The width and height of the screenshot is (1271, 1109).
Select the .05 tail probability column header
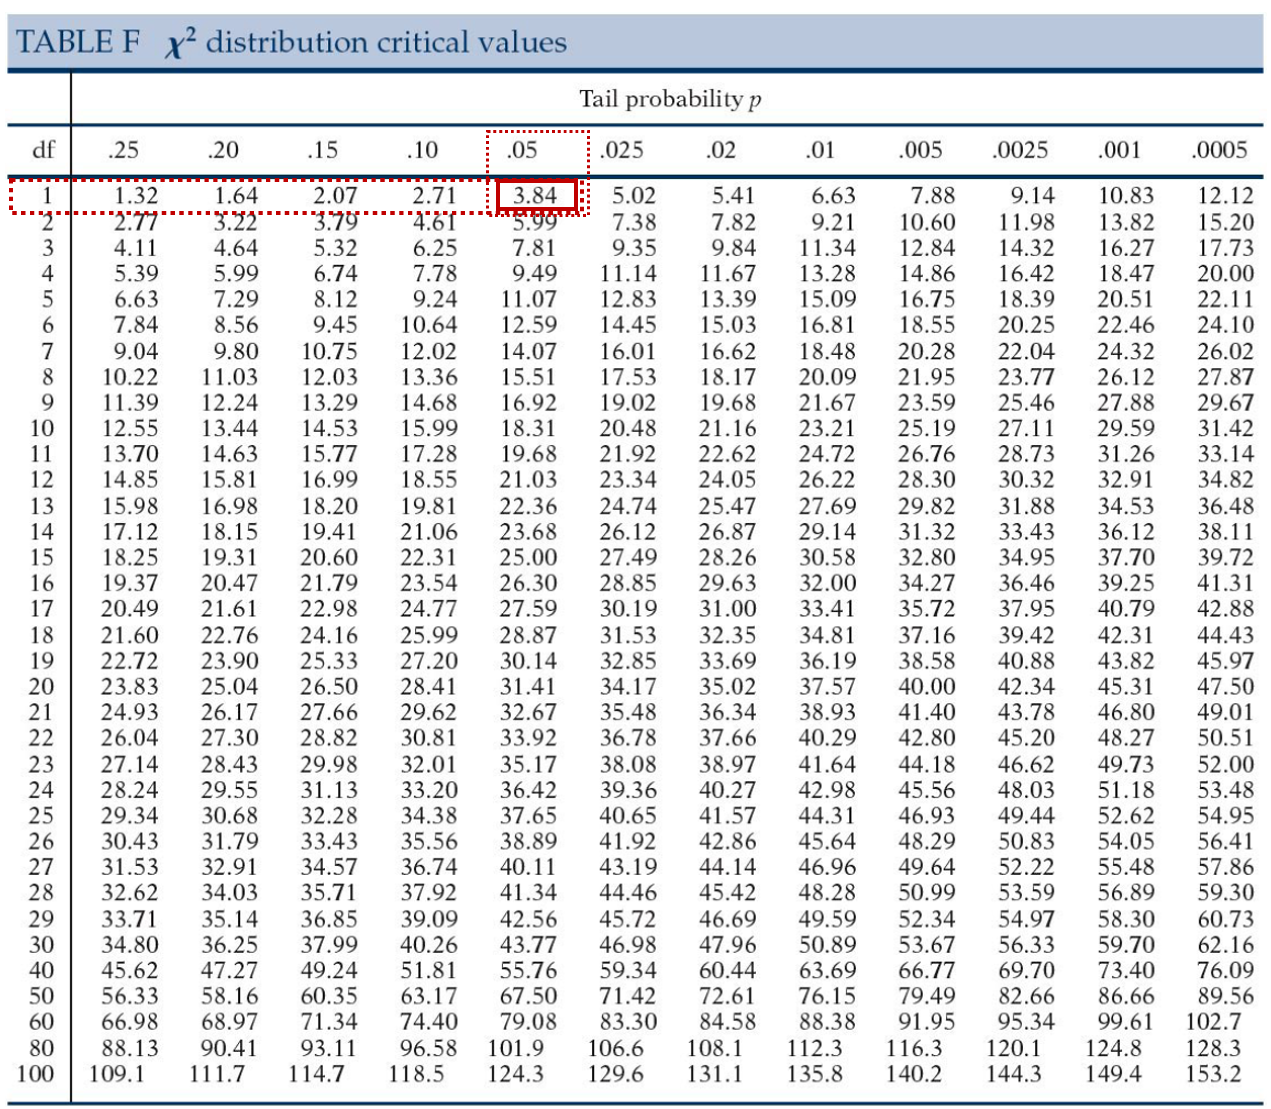point(521,150)
